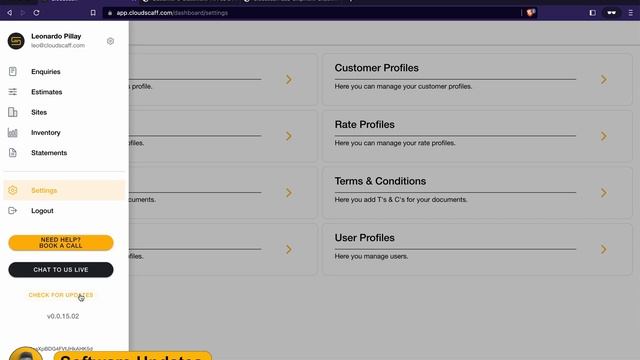Open the Enquiries sidebar icon
640x360 pixels.
[x=13, y=71]
